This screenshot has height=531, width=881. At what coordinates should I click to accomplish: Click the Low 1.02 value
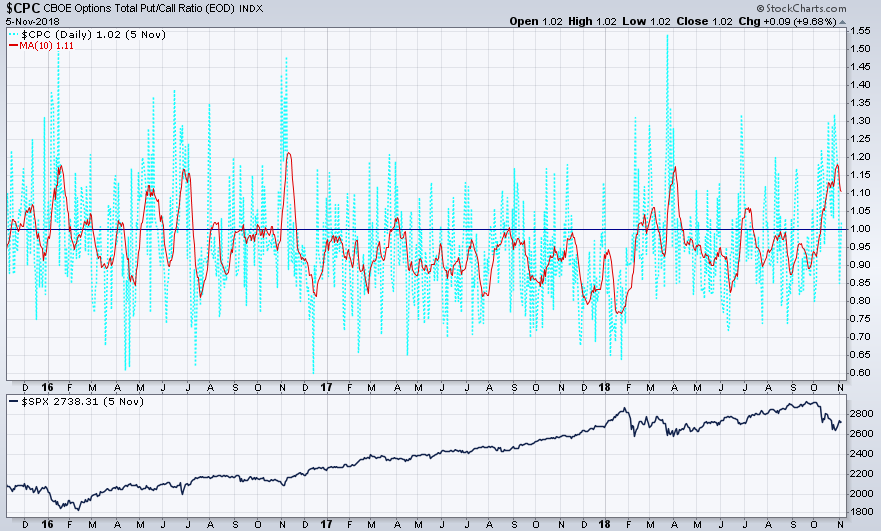(x=646, y=21)
